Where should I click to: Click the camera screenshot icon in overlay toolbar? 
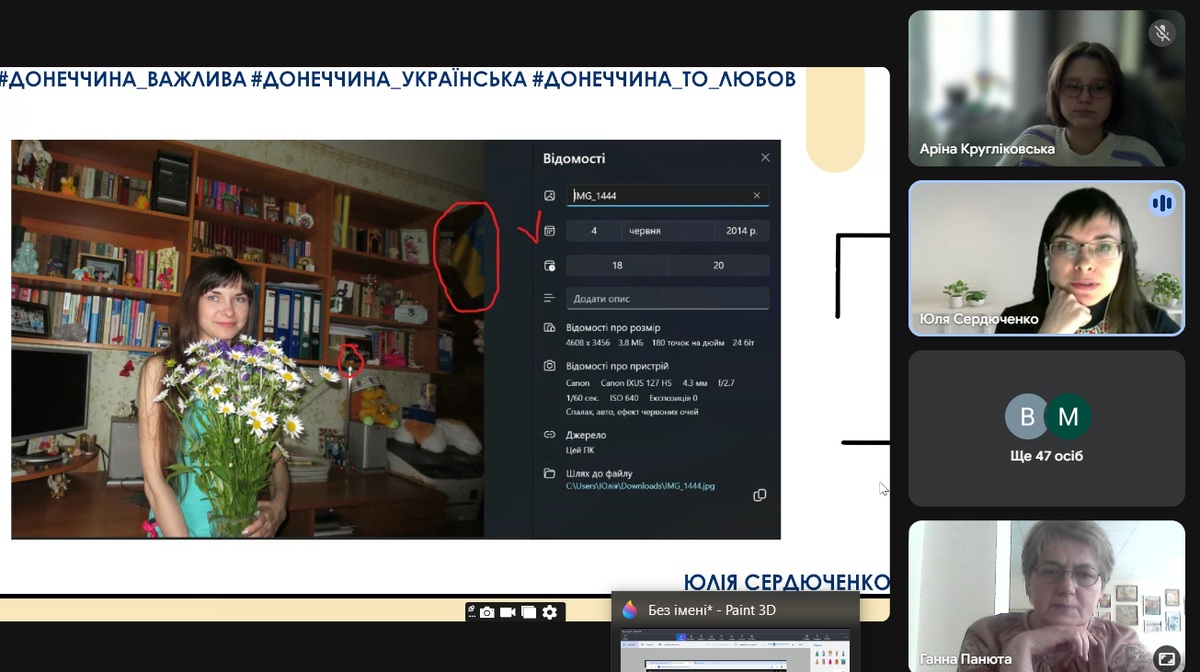487,612
